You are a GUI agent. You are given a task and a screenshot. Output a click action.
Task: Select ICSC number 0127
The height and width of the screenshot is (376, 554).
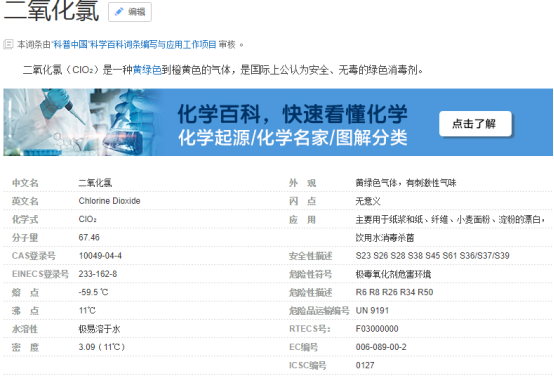click(365, 365)
